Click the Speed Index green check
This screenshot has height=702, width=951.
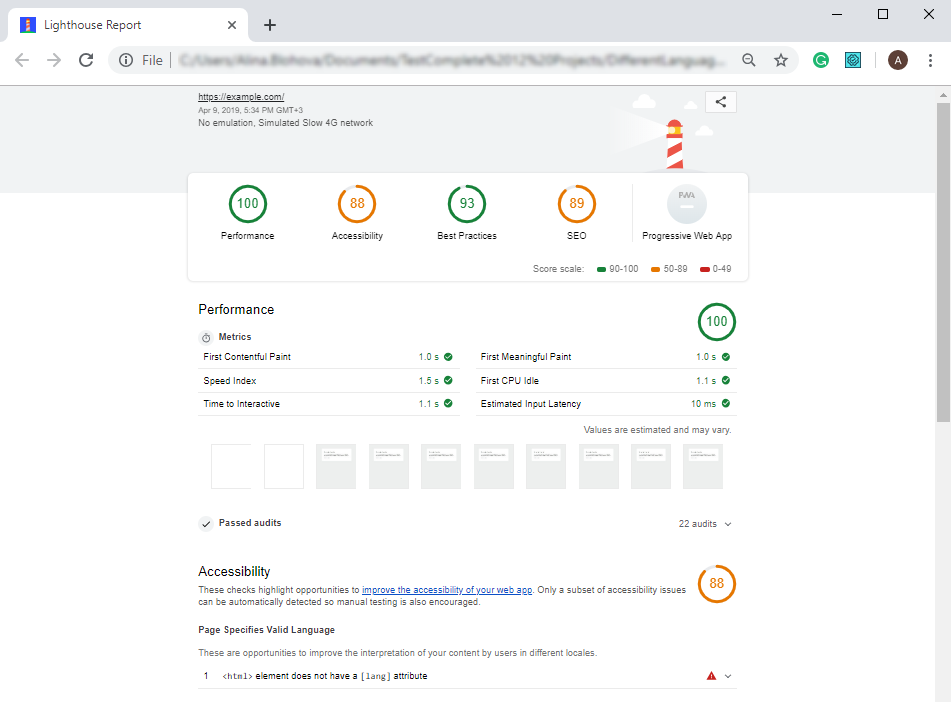coord(448,380)
